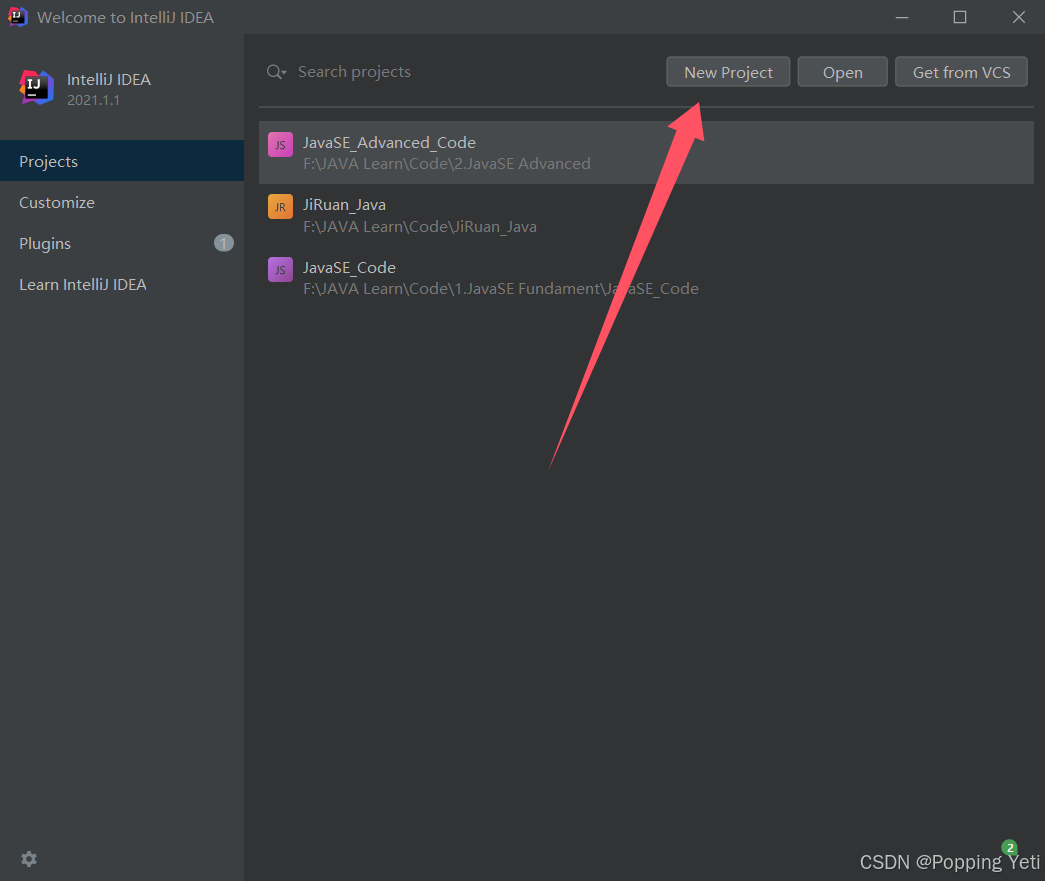Minimize the Welcome window
The height and width of the screenshot is (881, 1045).
(902, 17)
